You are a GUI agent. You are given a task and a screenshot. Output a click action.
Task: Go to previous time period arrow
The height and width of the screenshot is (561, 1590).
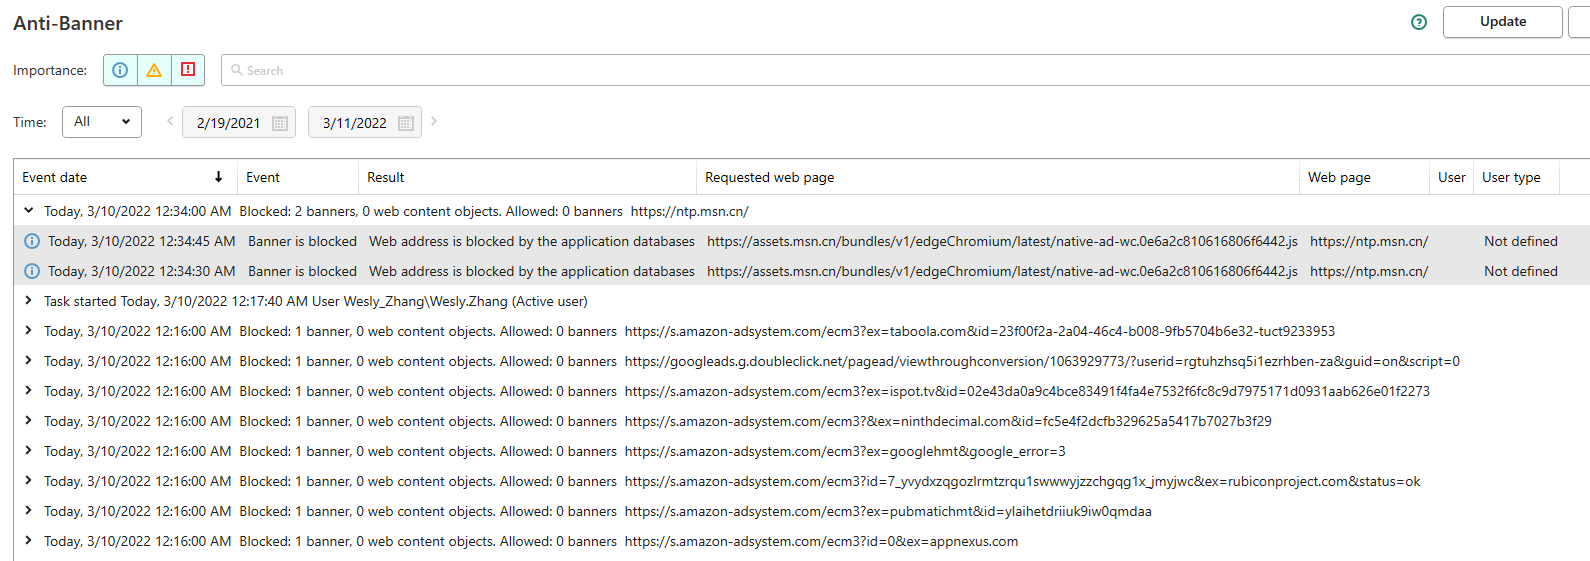coord(170,122)
